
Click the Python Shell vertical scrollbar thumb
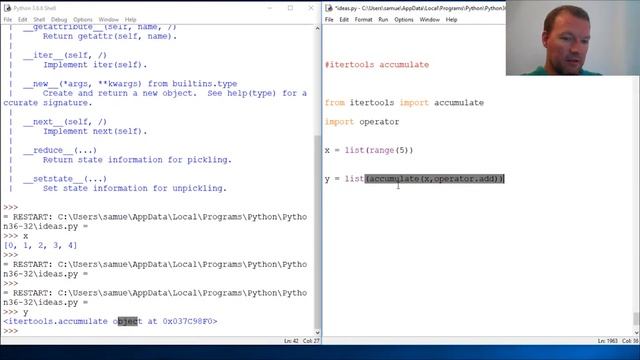(318, 231)
